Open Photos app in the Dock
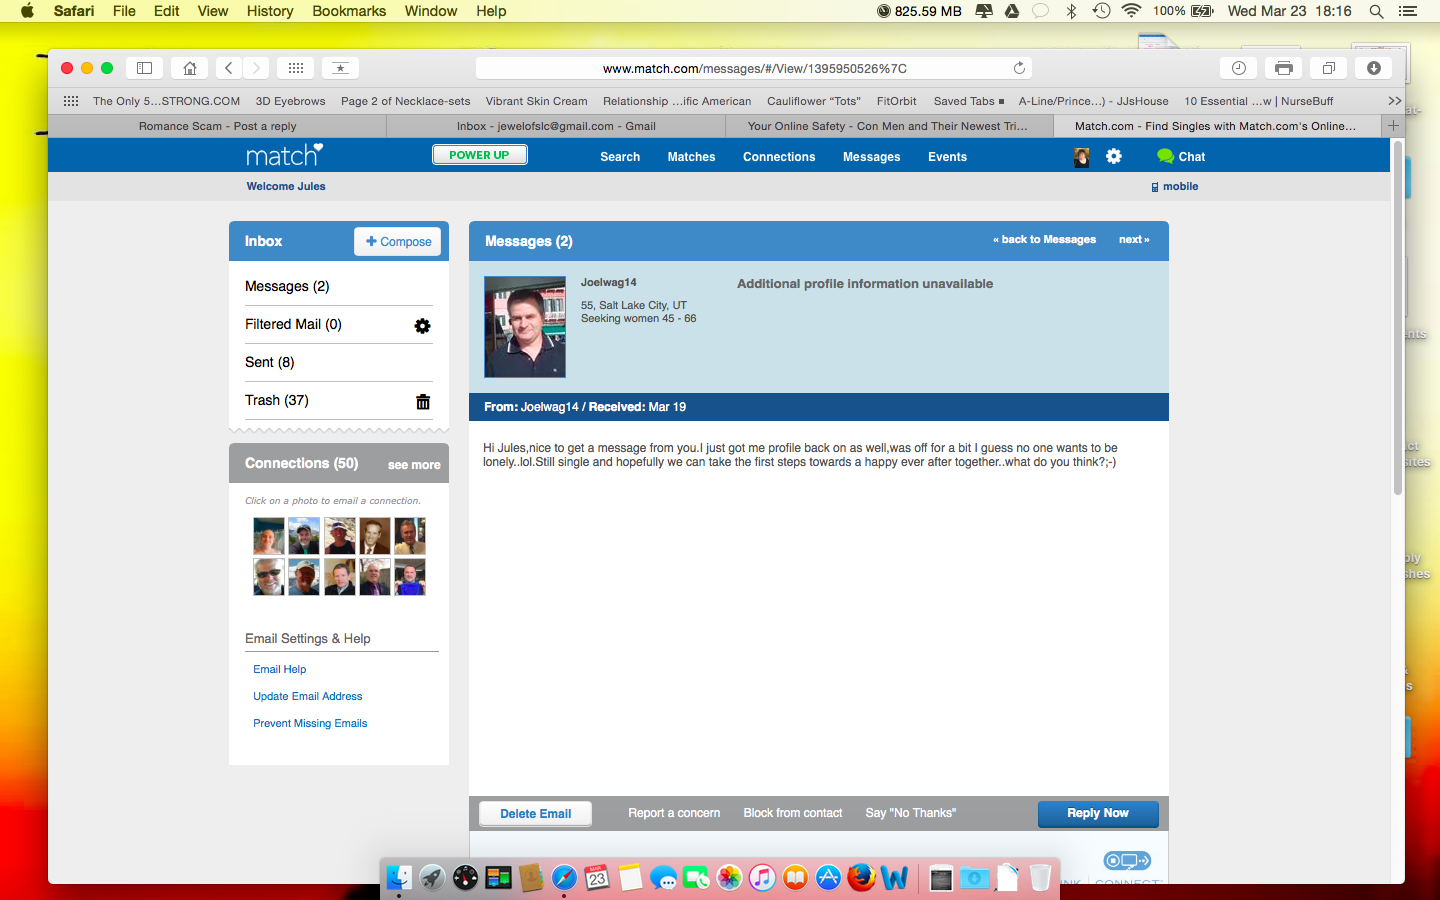This screenshot has width=1440, height=900. coord(729,877)
